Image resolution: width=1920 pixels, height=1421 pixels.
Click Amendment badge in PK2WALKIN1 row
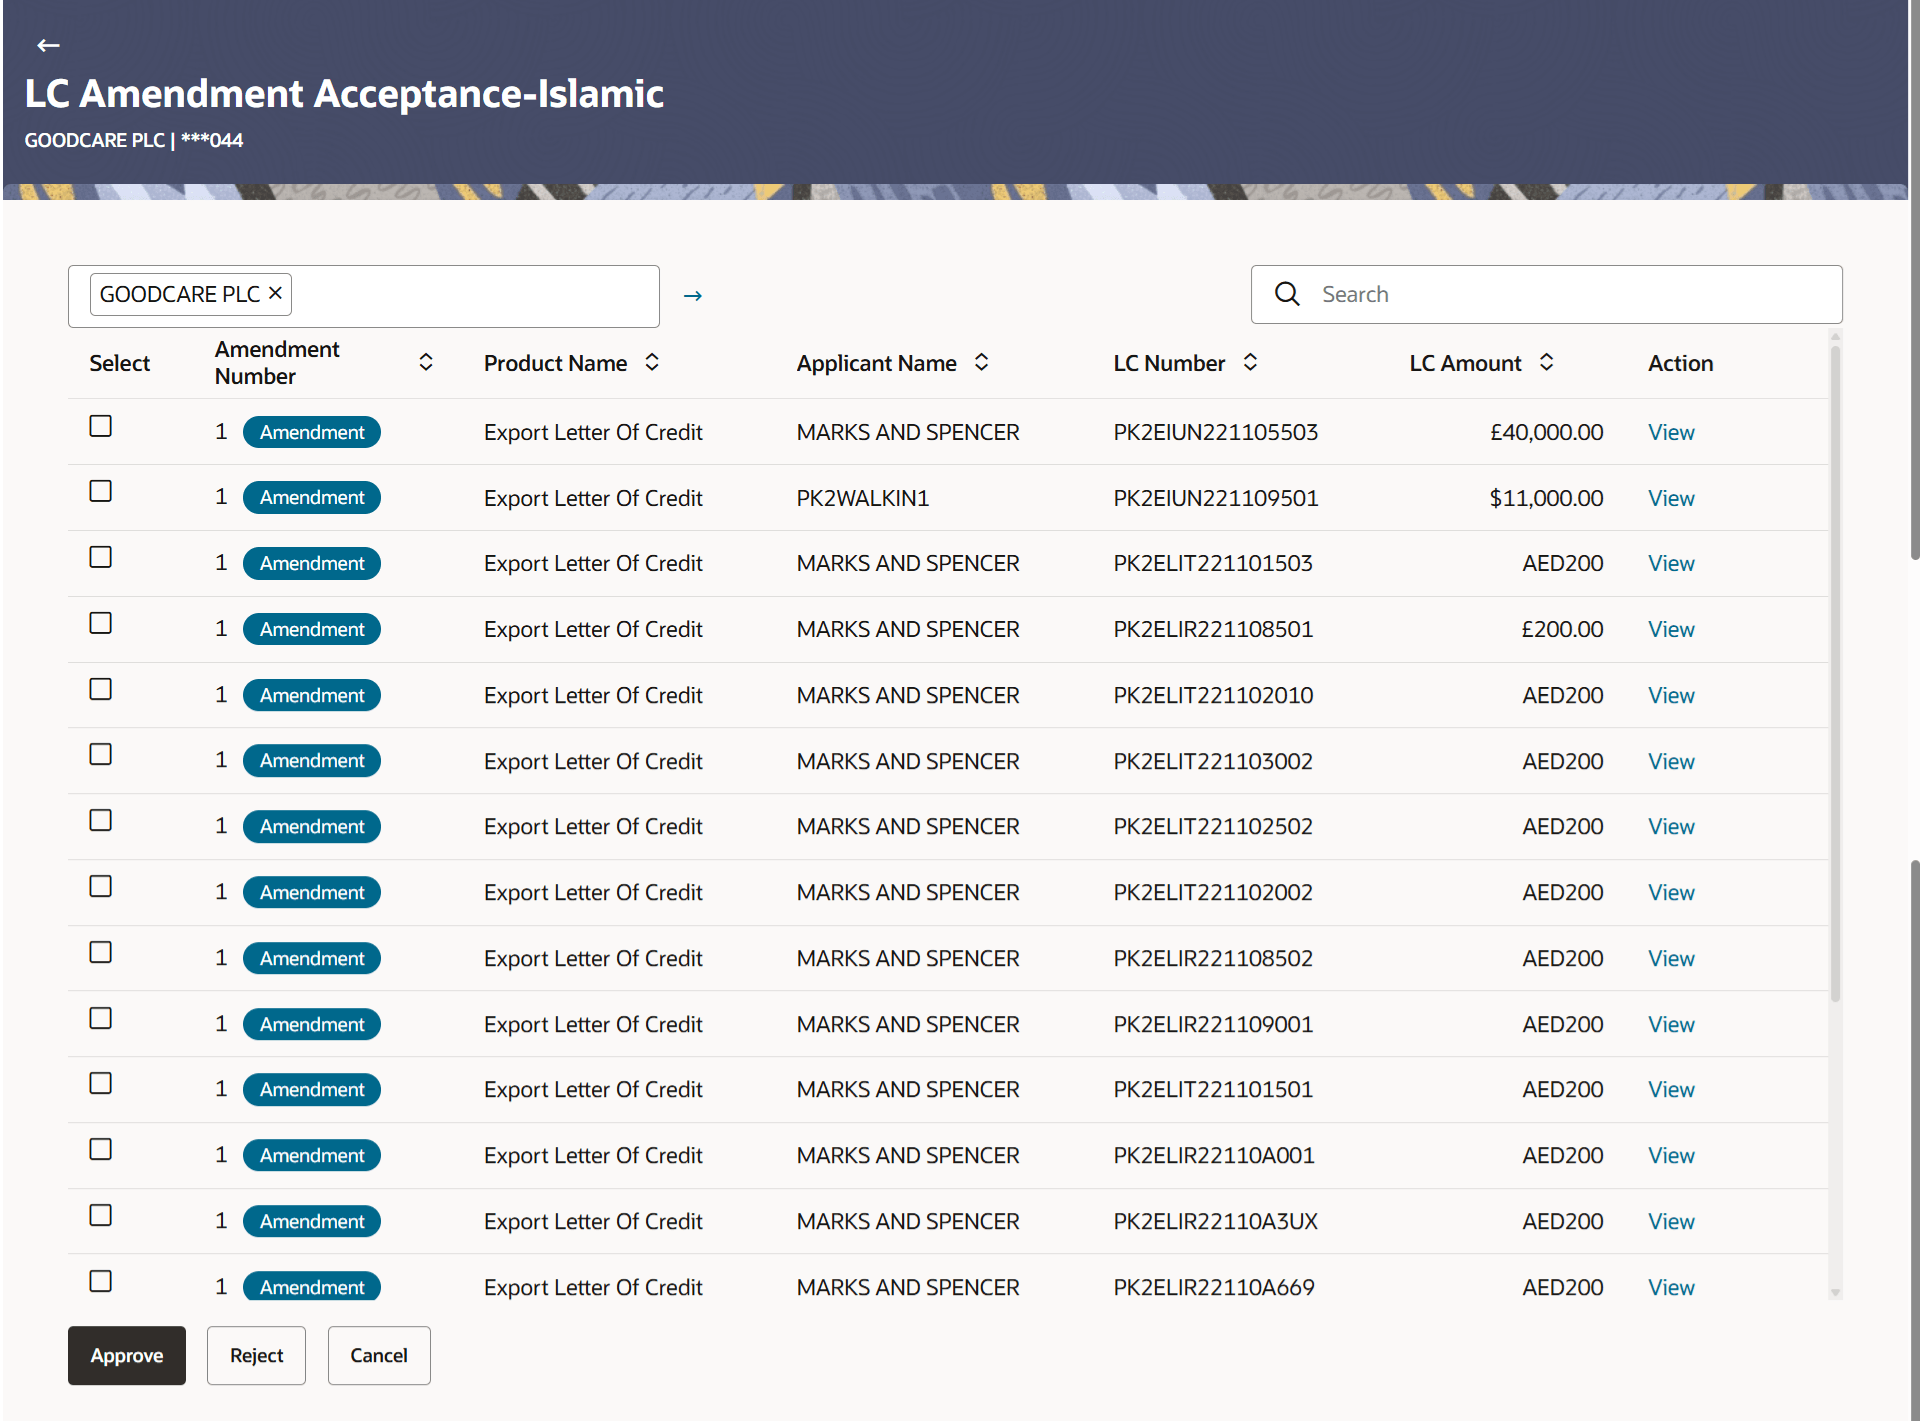click(312, 498)
